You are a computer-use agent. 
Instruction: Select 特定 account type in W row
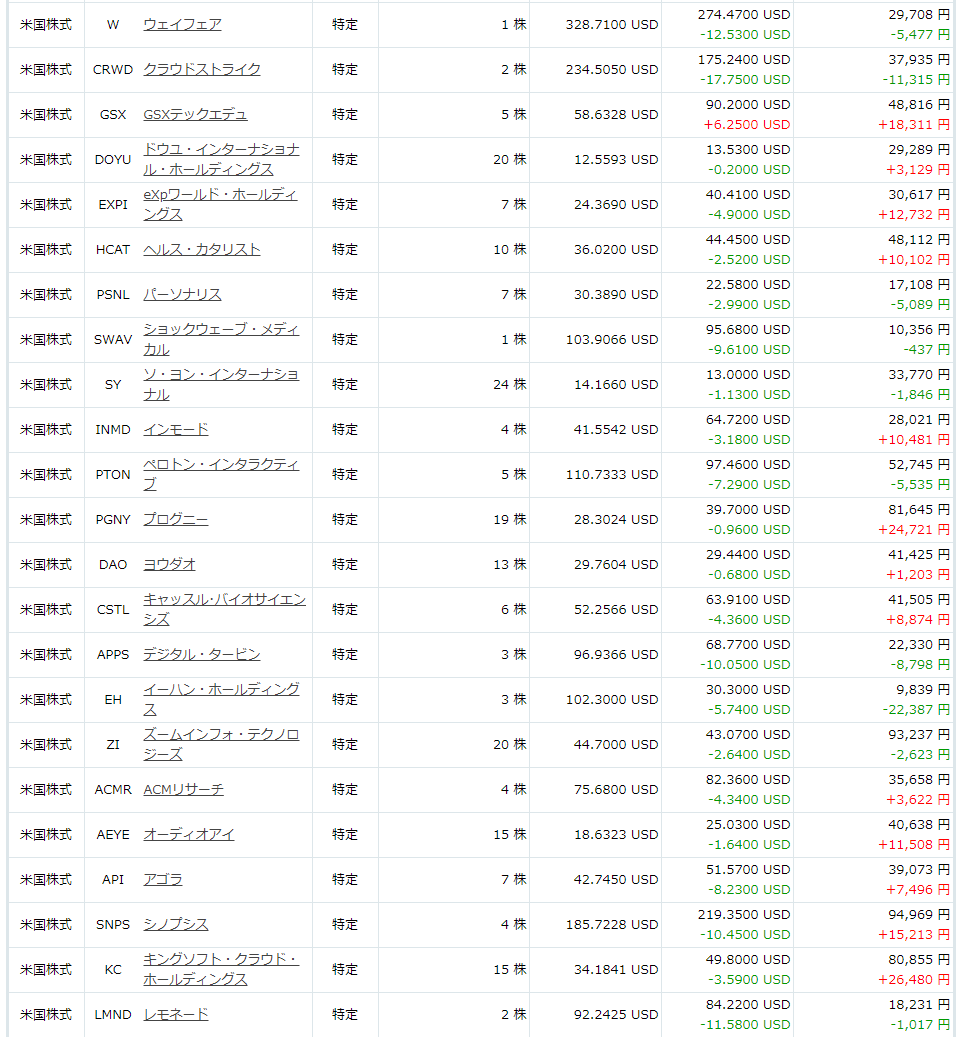point(344,24)
